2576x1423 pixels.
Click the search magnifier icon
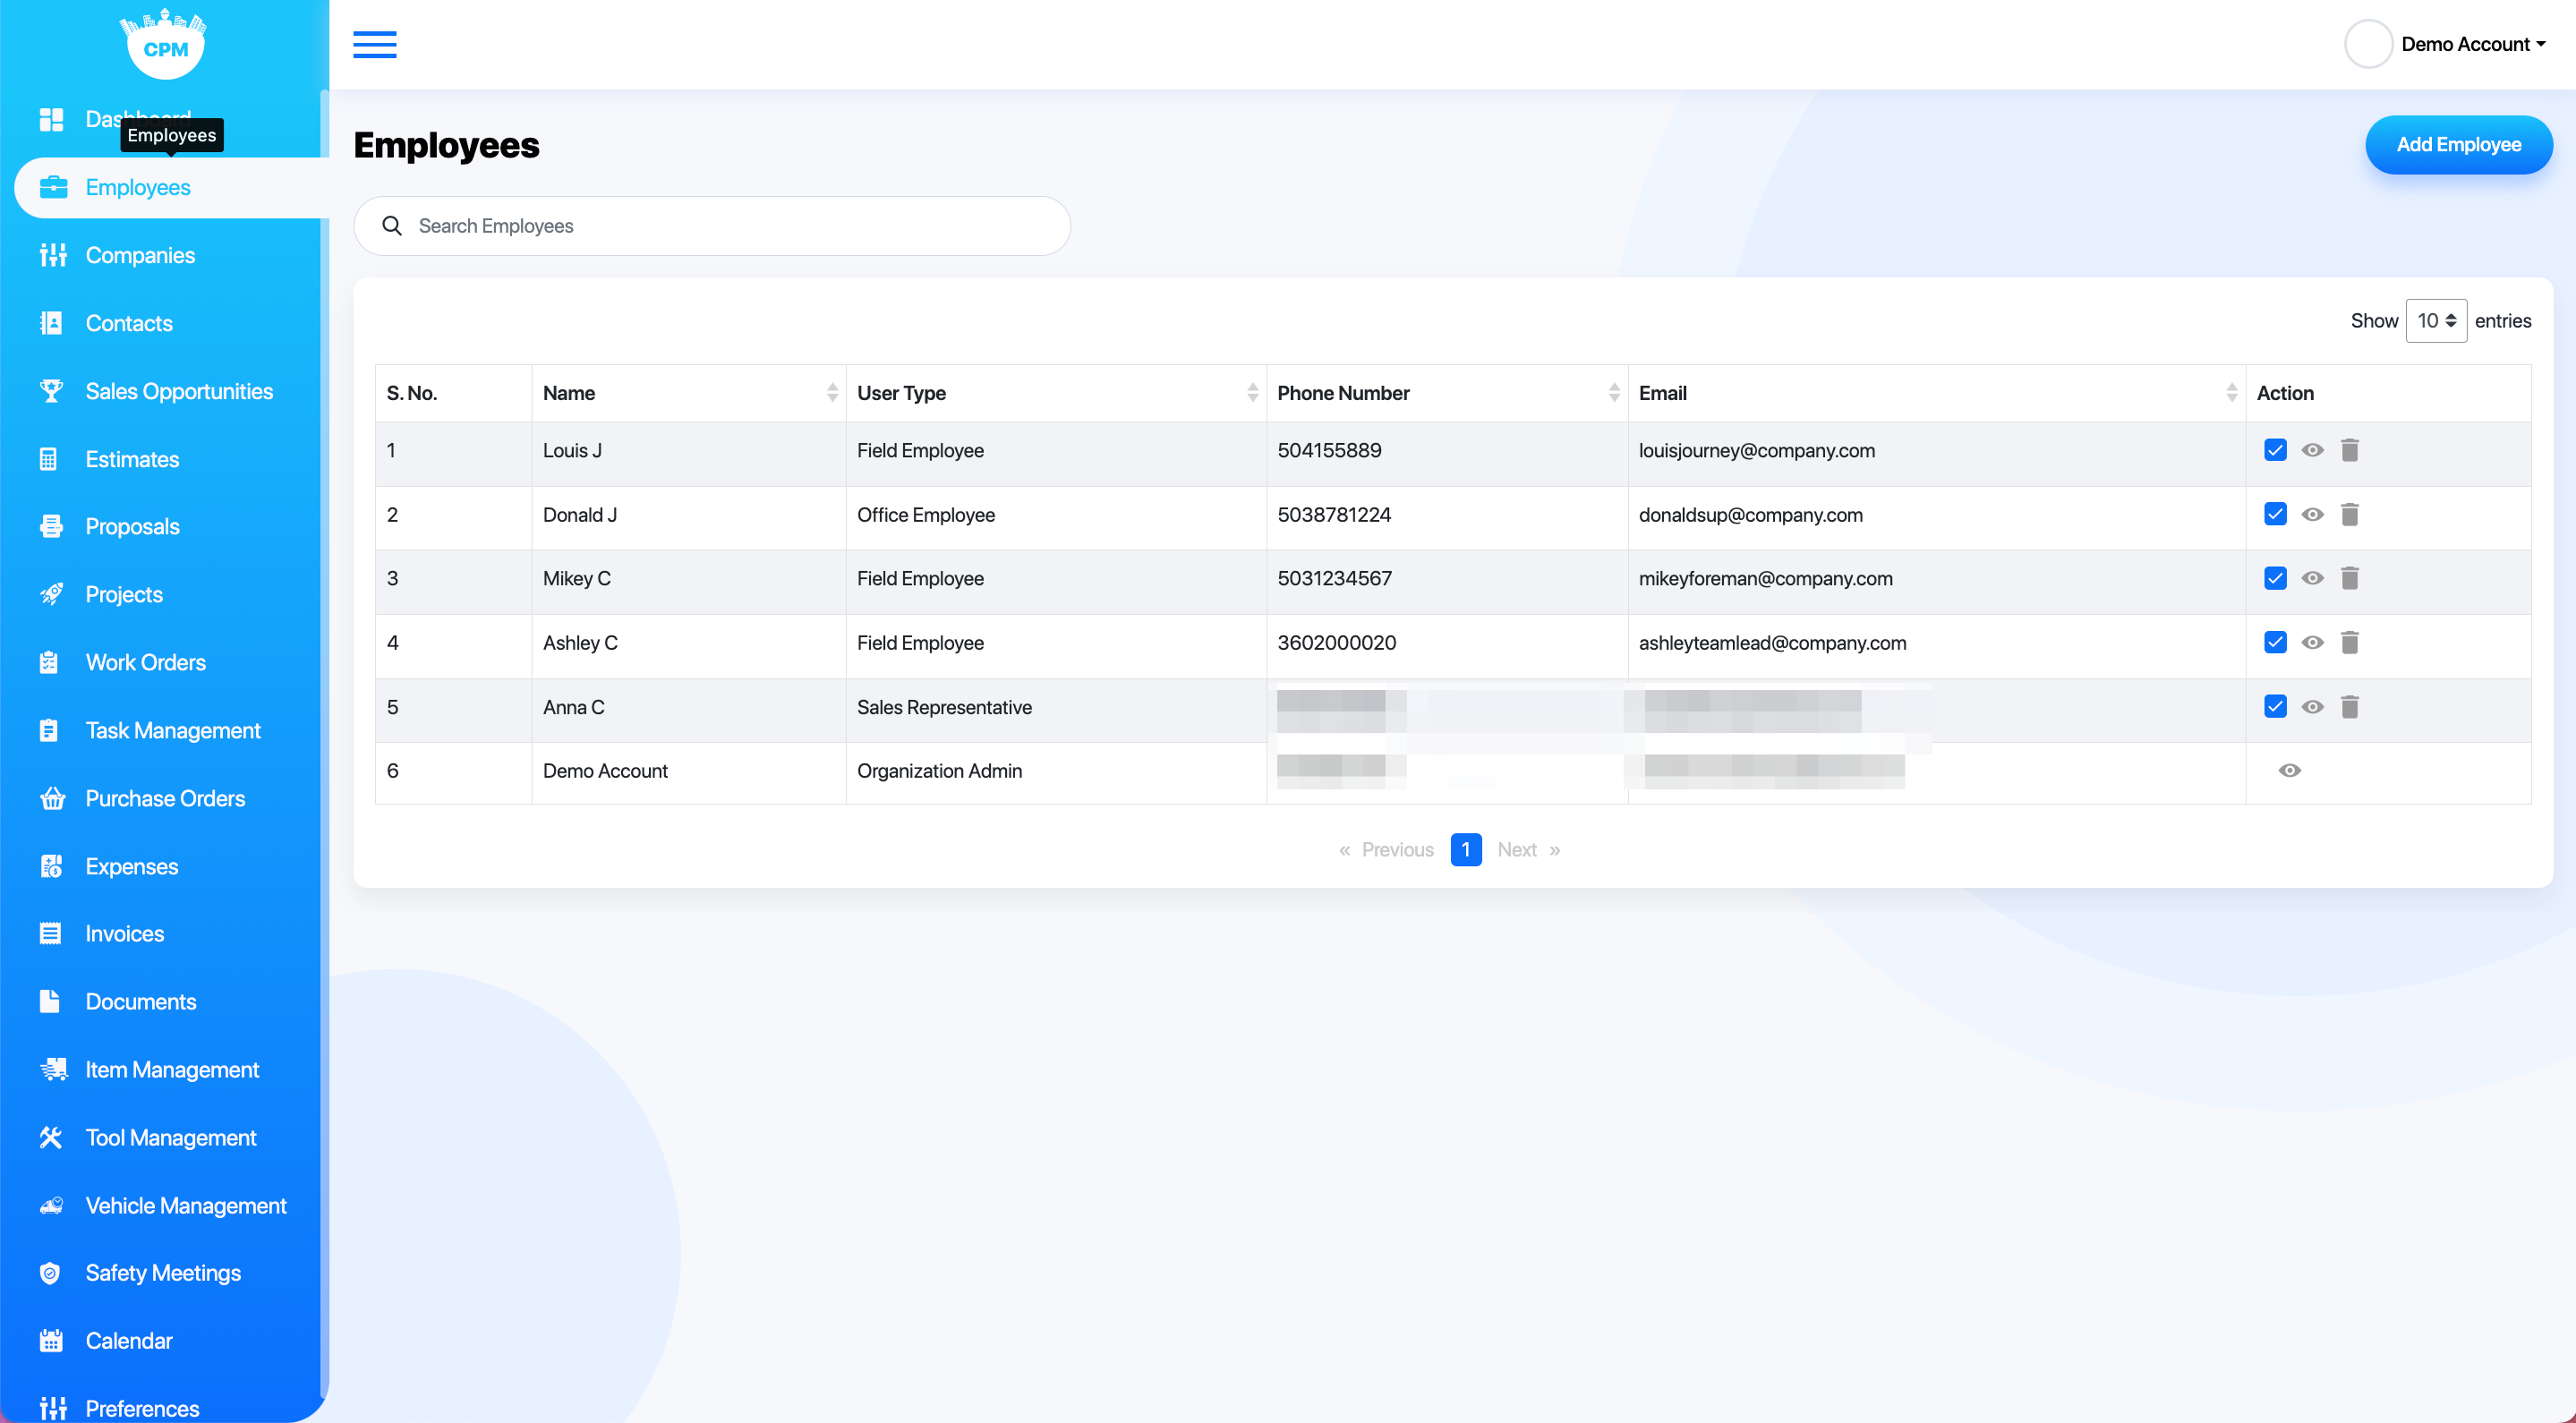(392, 225)
